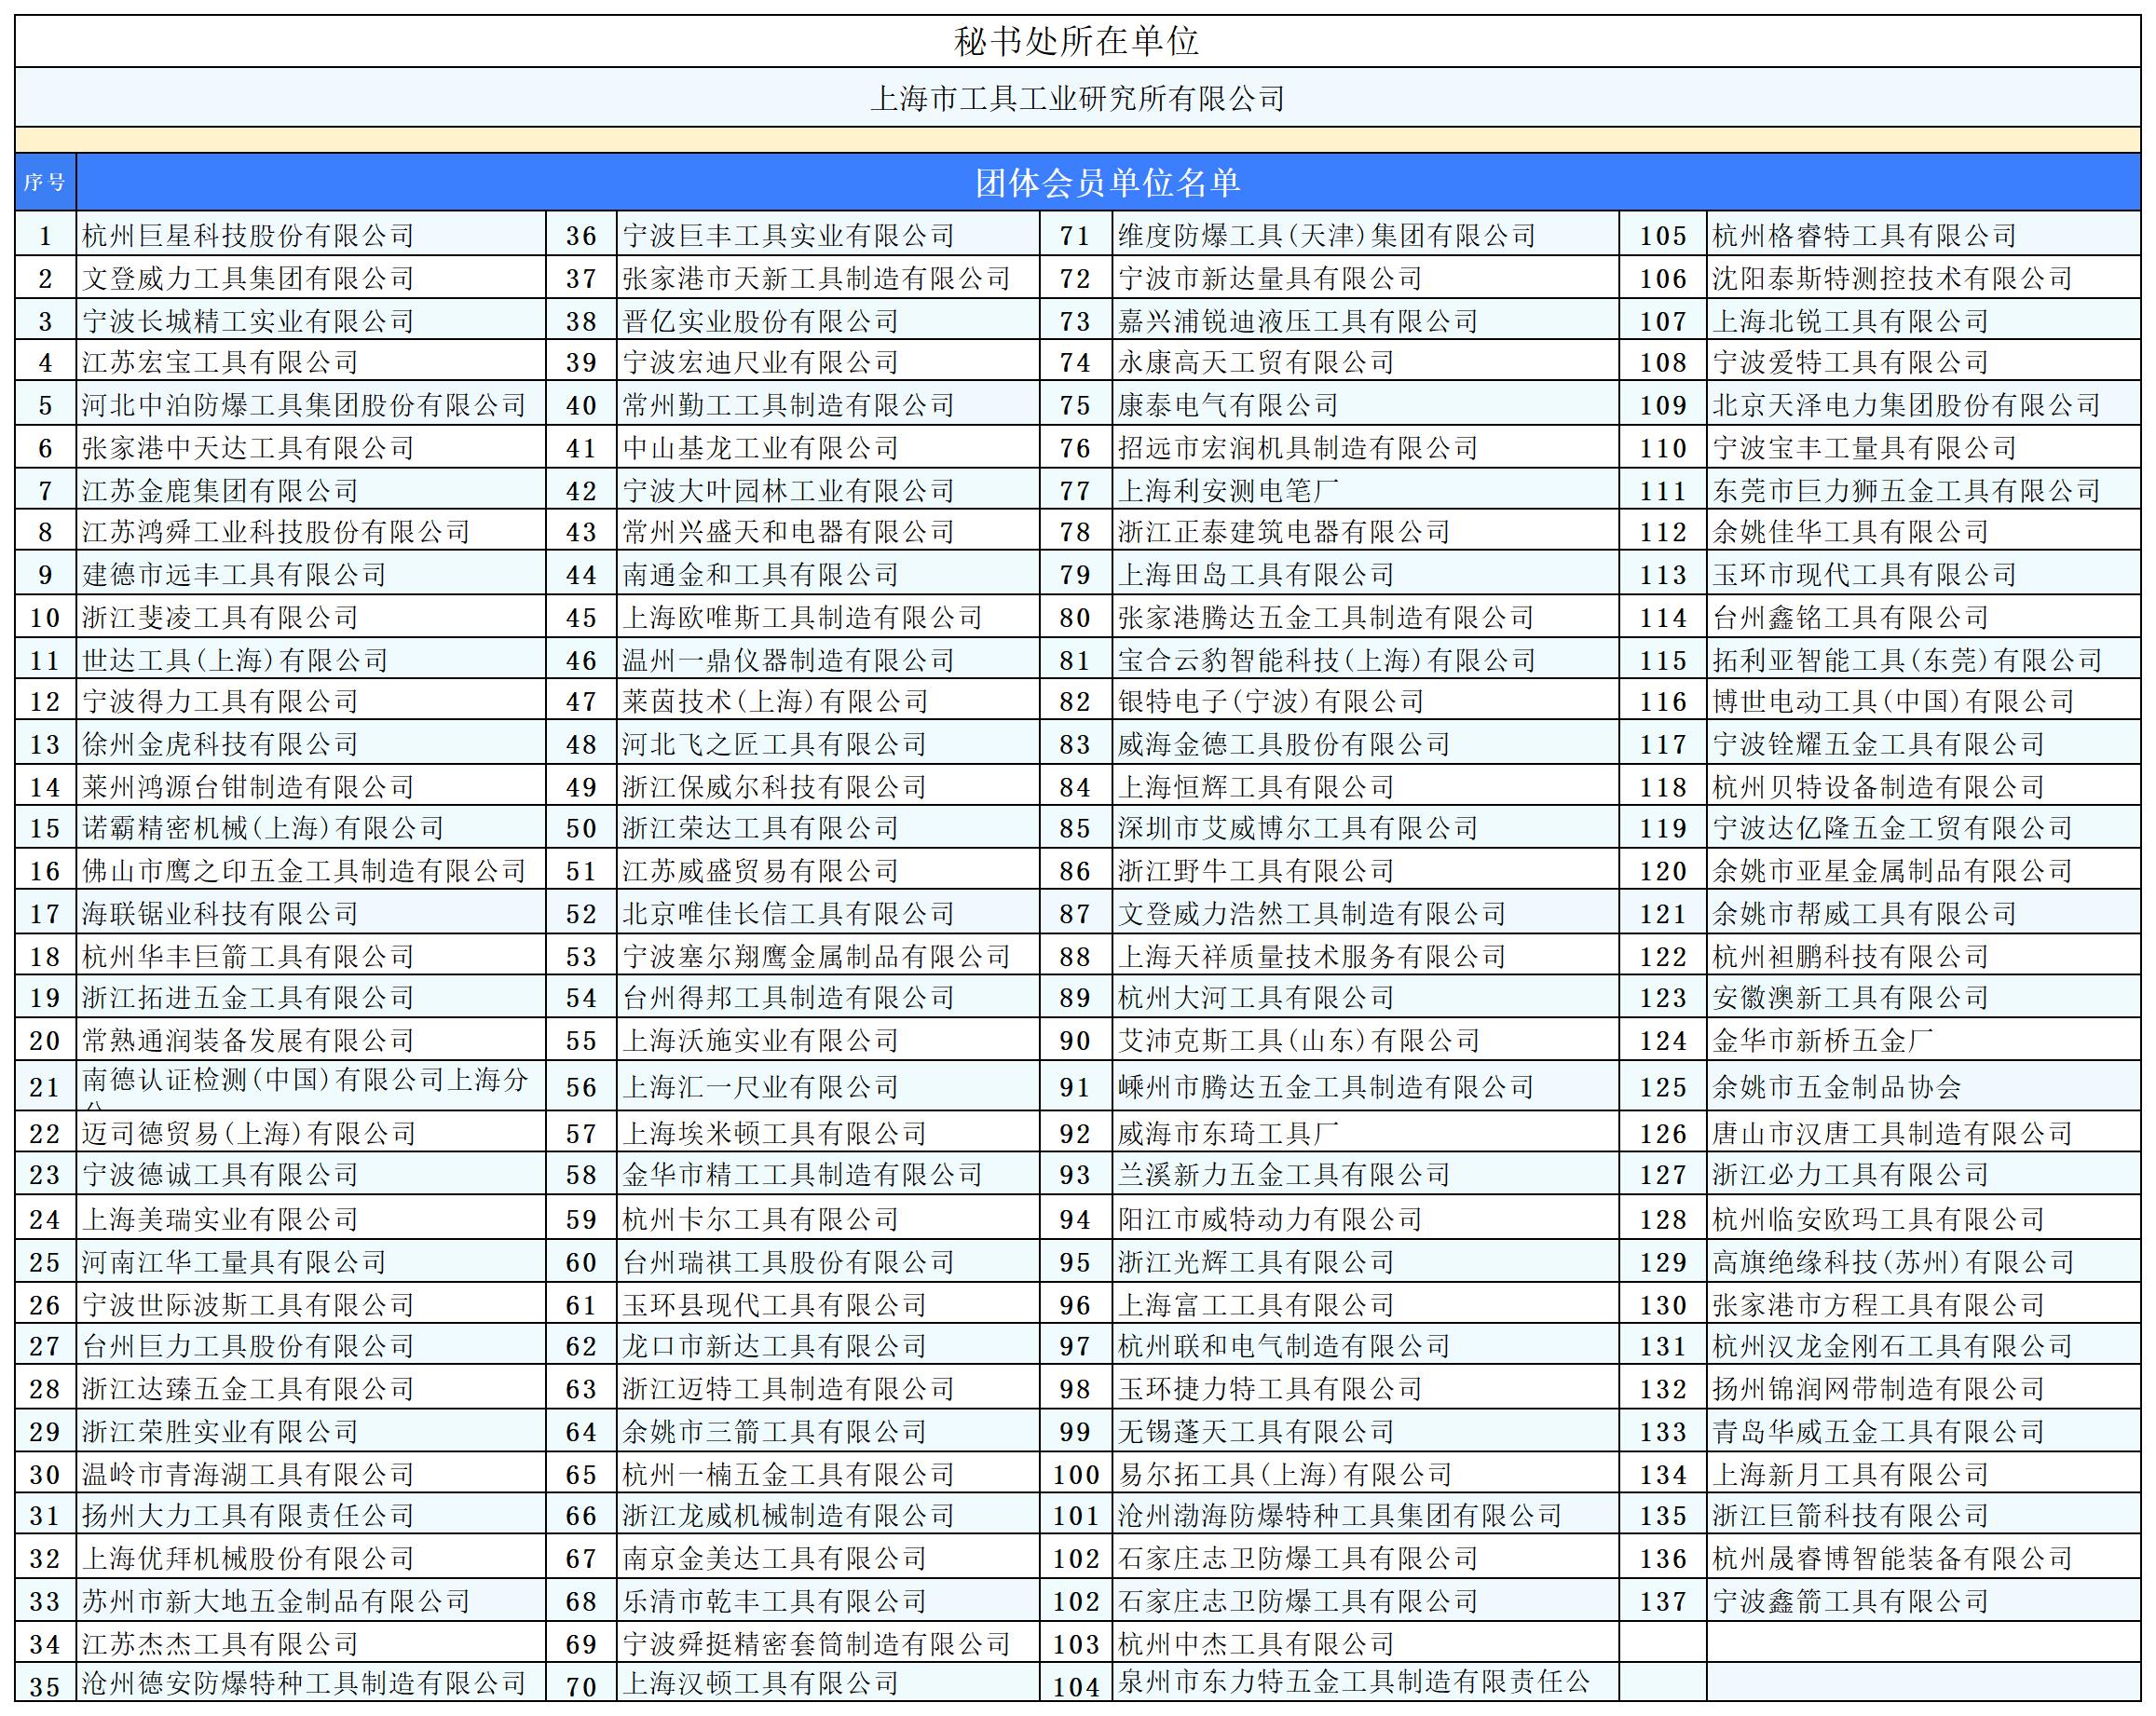This screenshot has width=2156, height=1716.
Task: Click 宁波大叶园林工业有限公司
Action: (x=789, y=491)
